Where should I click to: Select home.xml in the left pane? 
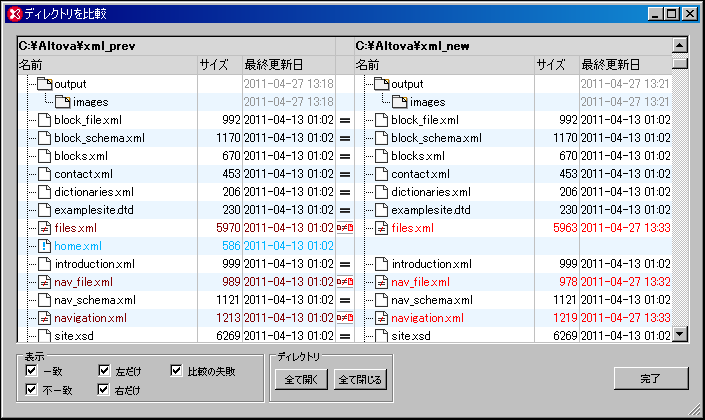78,246
